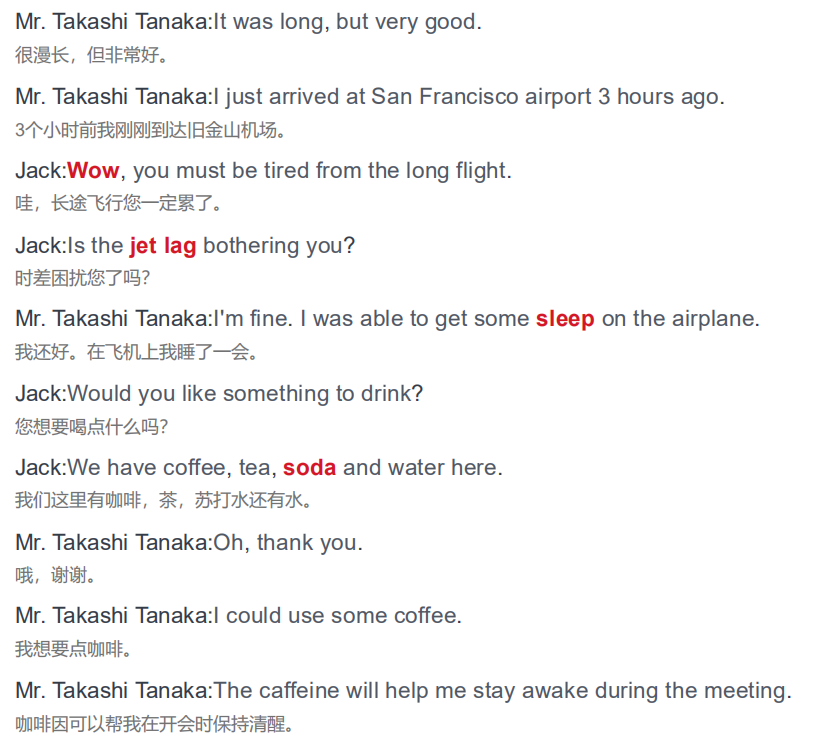Click the Chinese translation "哦，谢谢。"
This screenshot has width=828, height=737.
tap(55, 575)
